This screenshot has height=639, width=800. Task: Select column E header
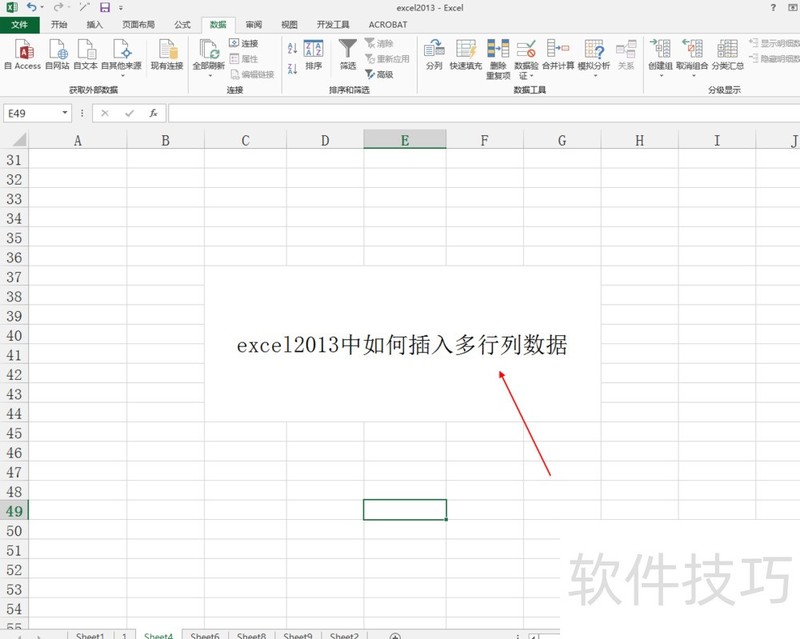coord(405,140)
